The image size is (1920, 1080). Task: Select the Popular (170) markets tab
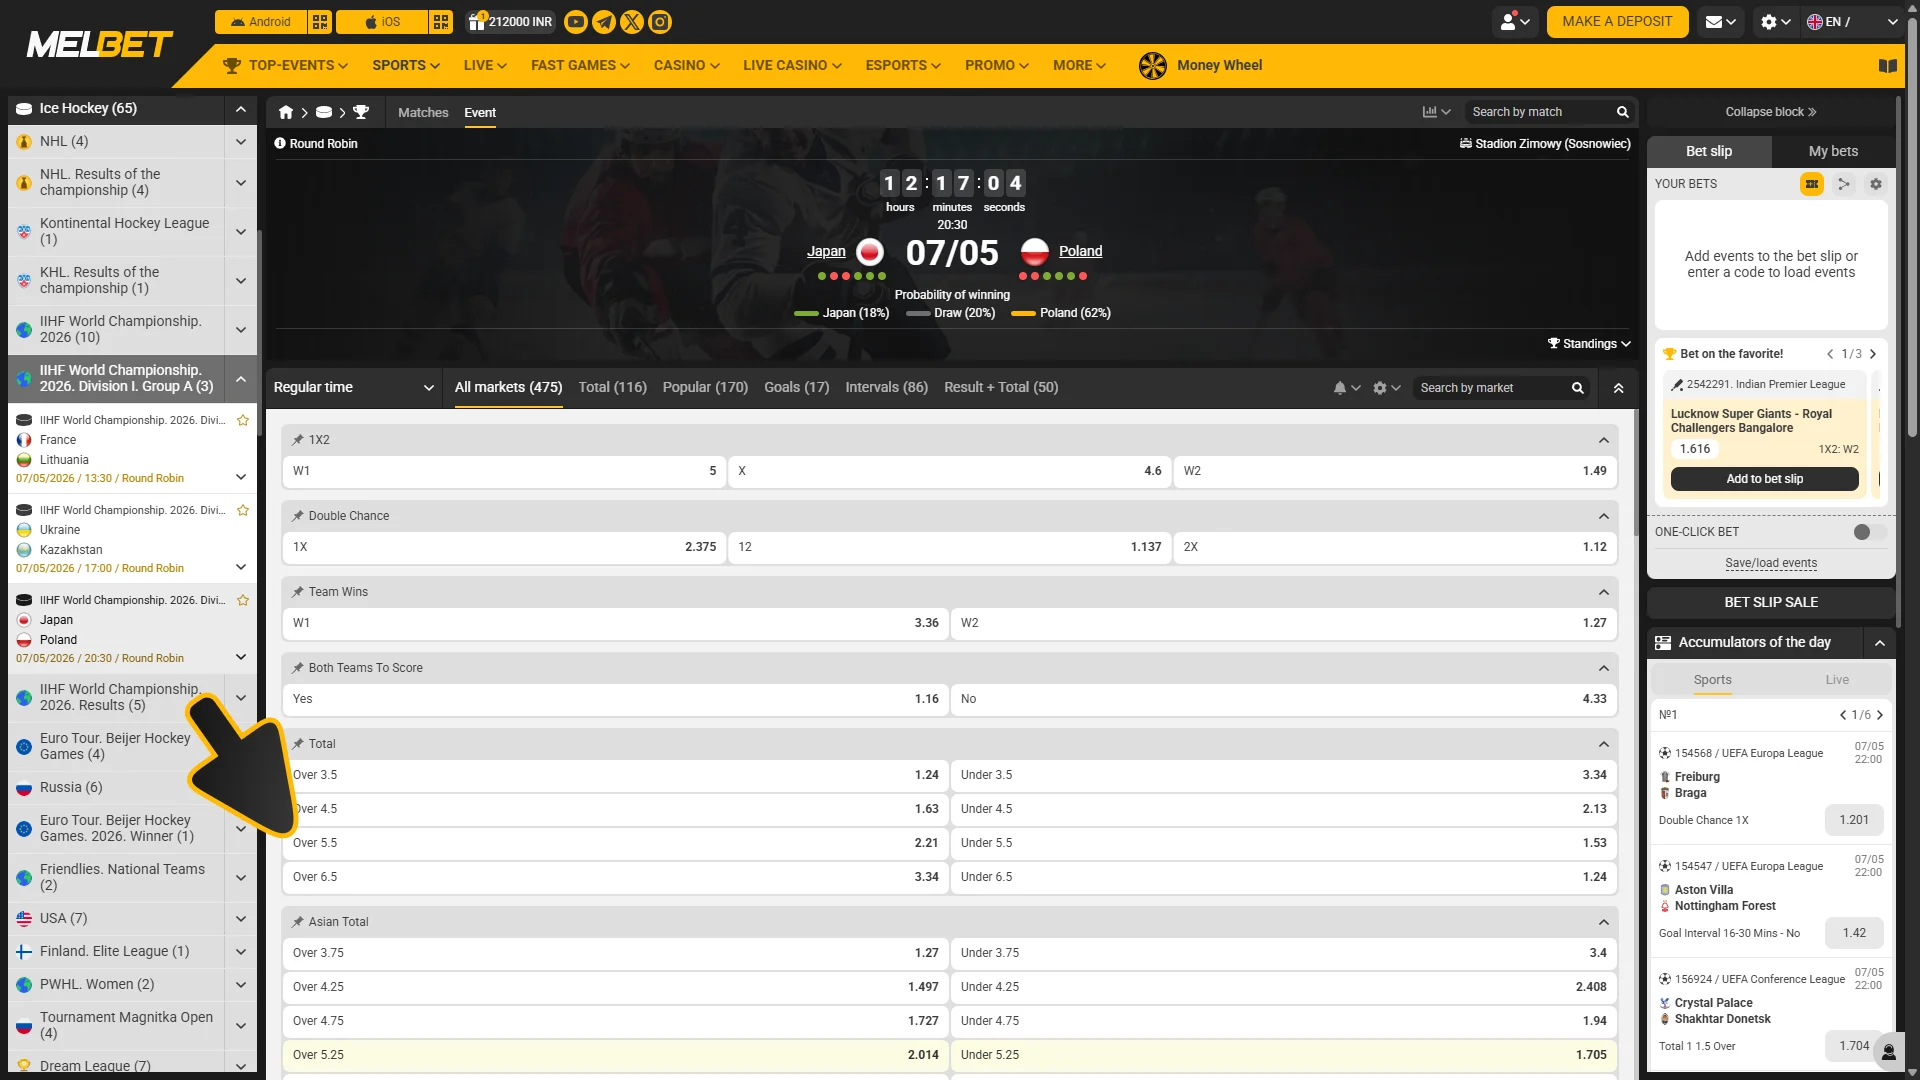pos(705,388)
